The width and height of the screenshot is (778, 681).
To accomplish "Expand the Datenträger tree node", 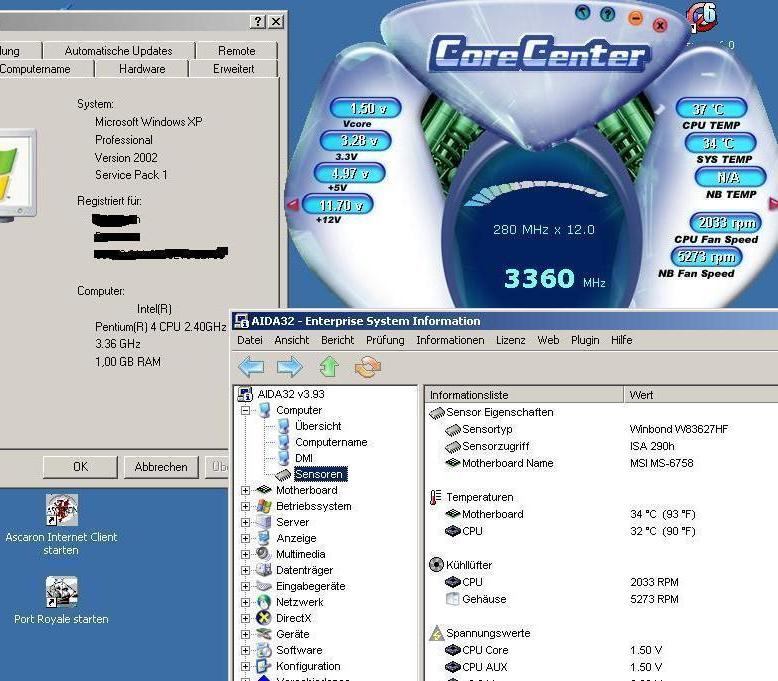I will [245, 570].
